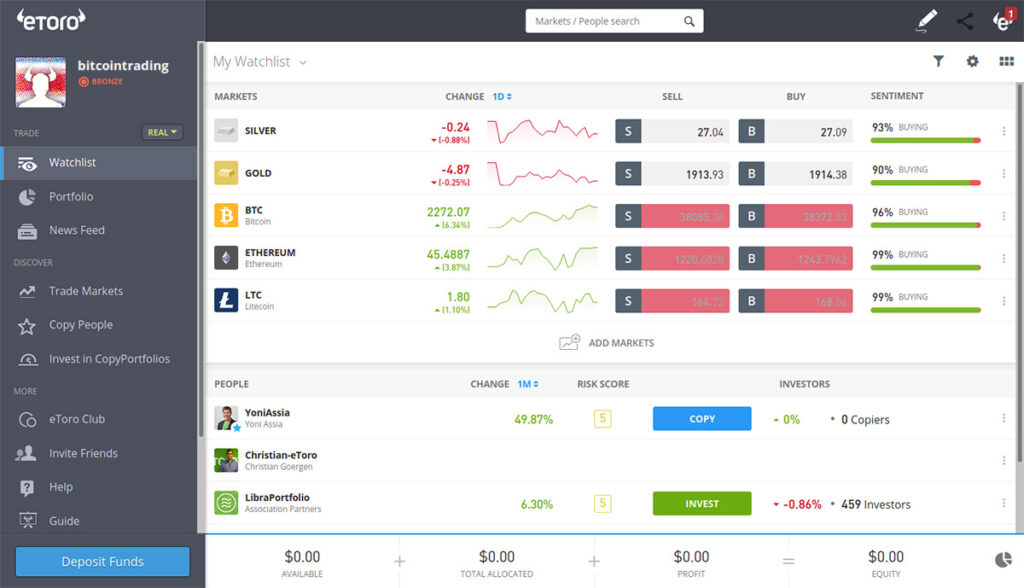The image size is (1024, 588).
Task: Click the filter funnel icon
Action: tap(938, 61)
